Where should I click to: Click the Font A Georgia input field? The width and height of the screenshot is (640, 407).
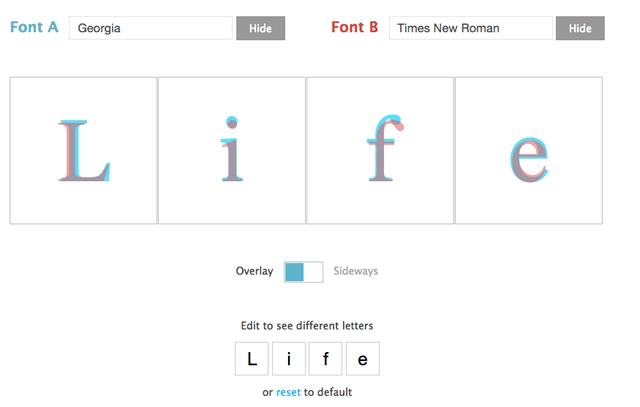coord(151,28)
